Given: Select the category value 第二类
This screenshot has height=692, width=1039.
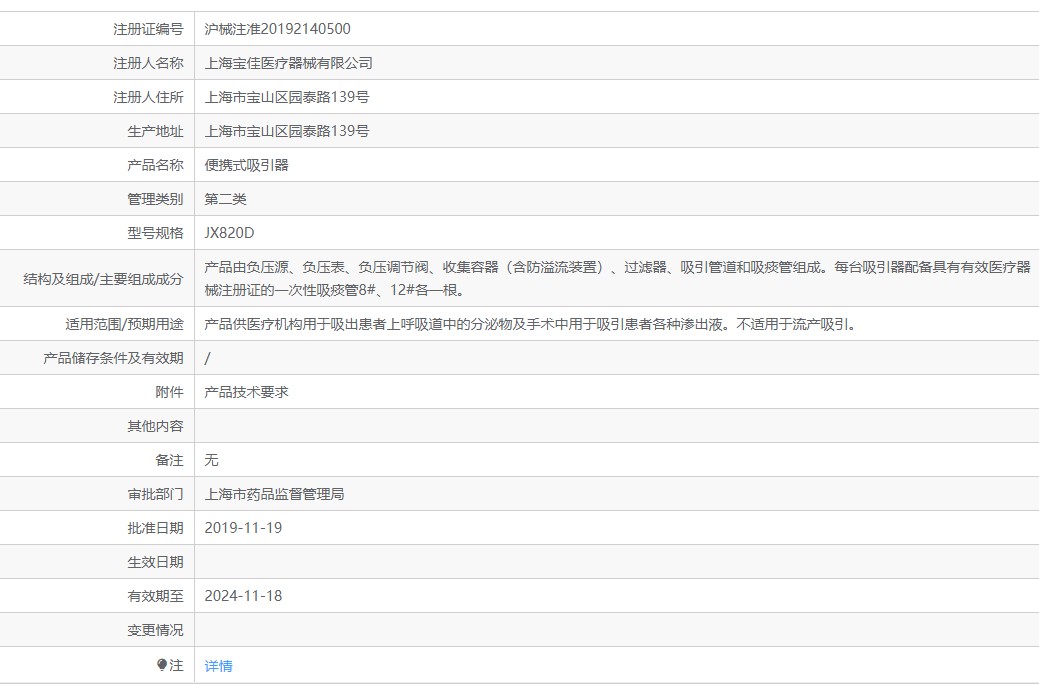Looking at the screenshot, I should (x=227, y=198).
